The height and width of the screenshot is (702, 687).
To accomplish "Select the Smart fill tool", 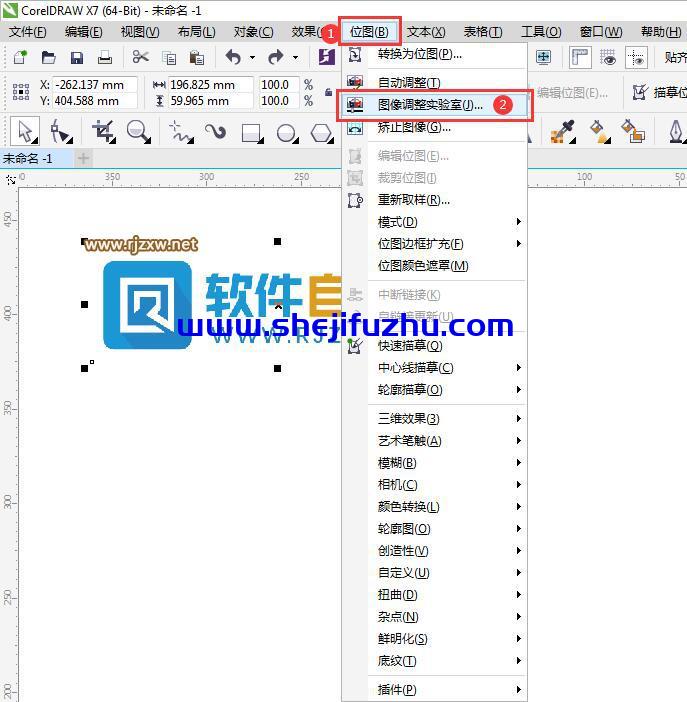I will (x=633, y=132).
